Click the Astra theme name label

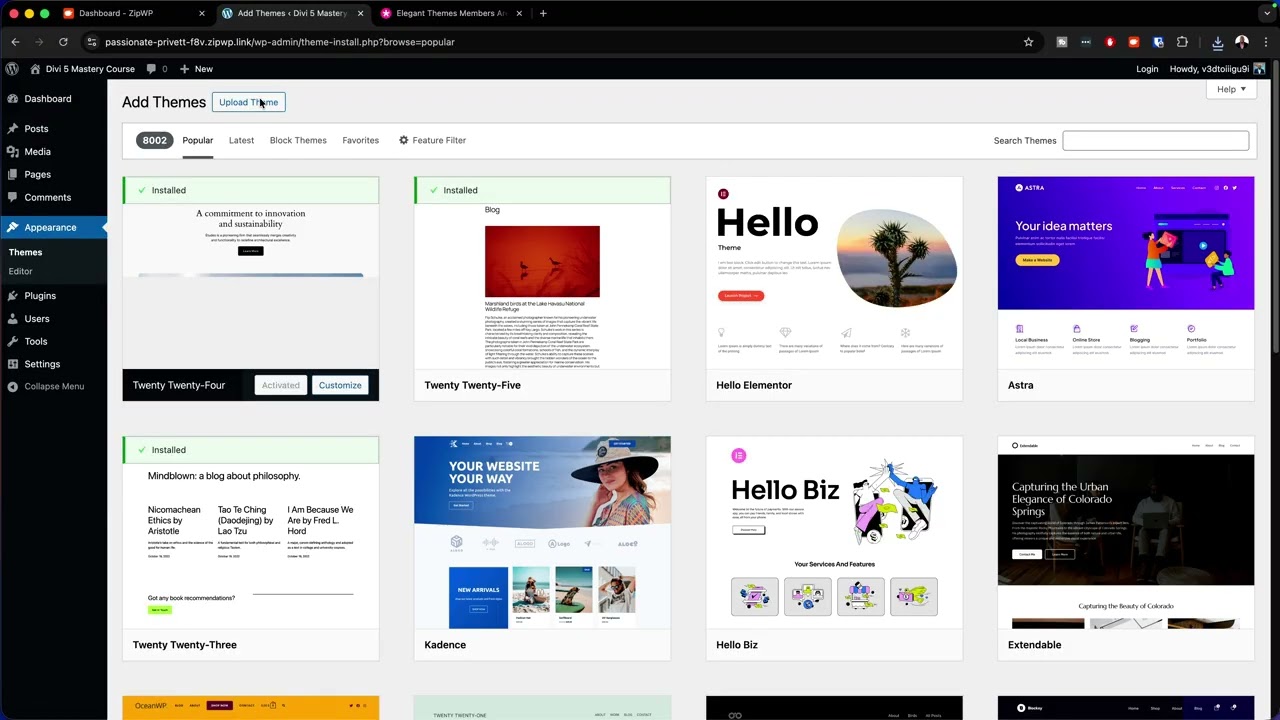pyautogui.click(x=1020, y=386)
